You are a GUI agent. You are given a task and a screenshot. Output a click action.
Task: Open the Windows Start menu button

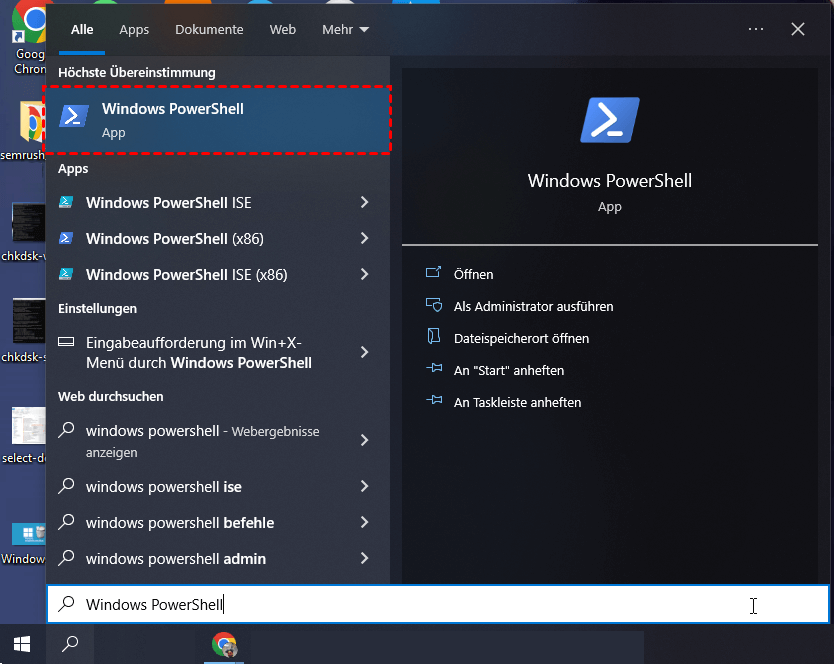pos(22,644)
